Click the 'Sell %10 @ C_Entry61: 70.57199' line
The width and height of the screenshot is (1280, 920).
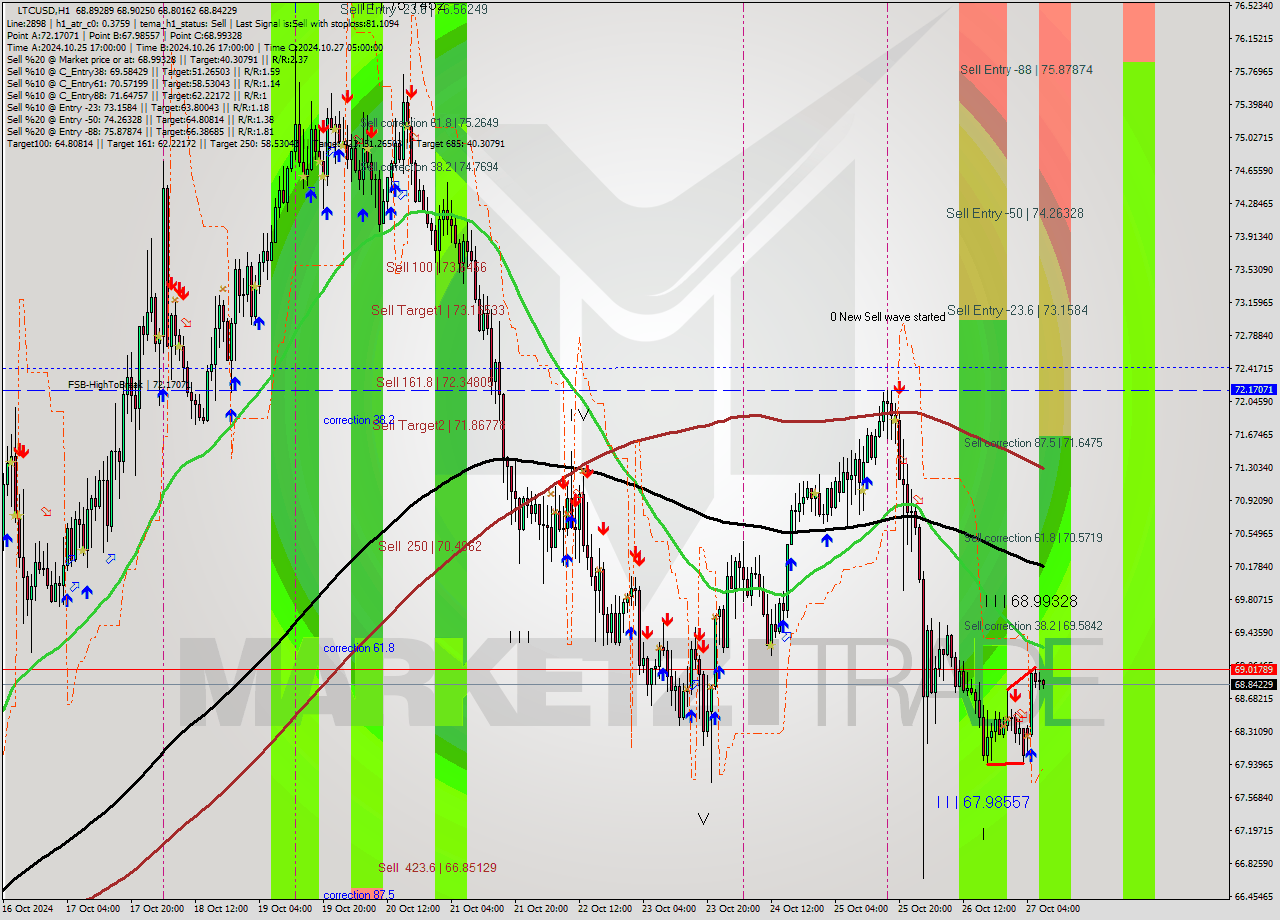(142, 84)
